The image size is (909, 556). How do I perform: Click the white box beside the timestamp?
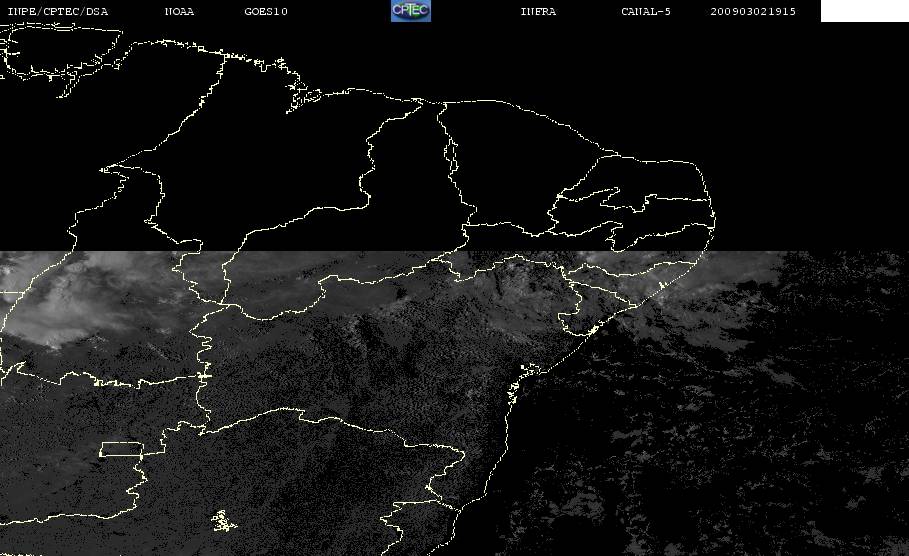tap(865, 11)
